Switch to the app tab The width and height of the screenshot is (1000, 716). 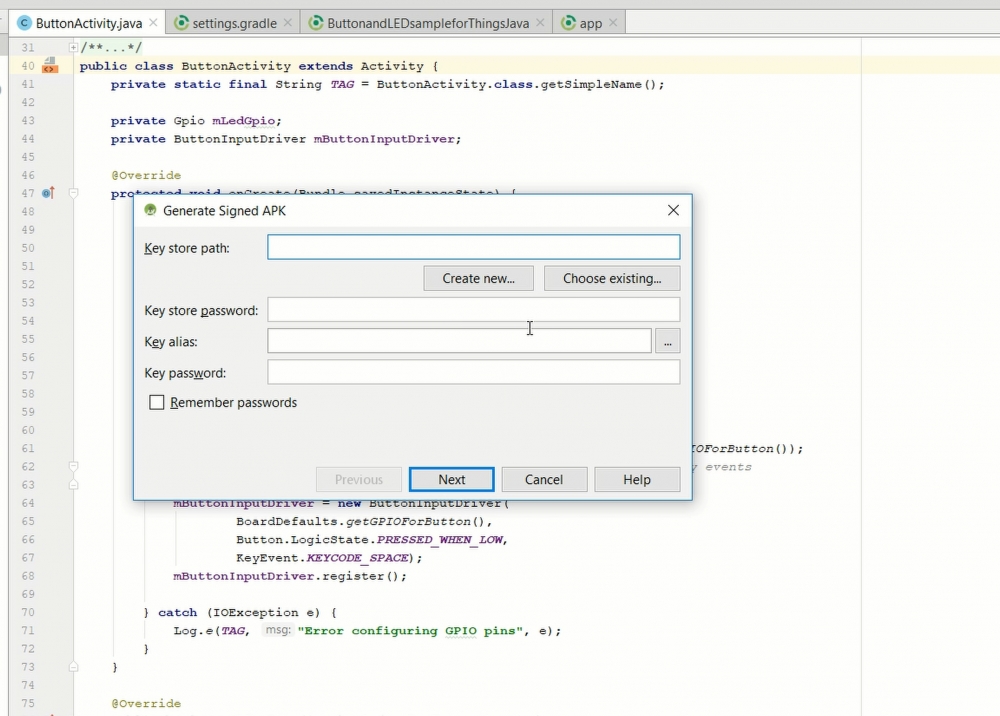coord(590,23)
